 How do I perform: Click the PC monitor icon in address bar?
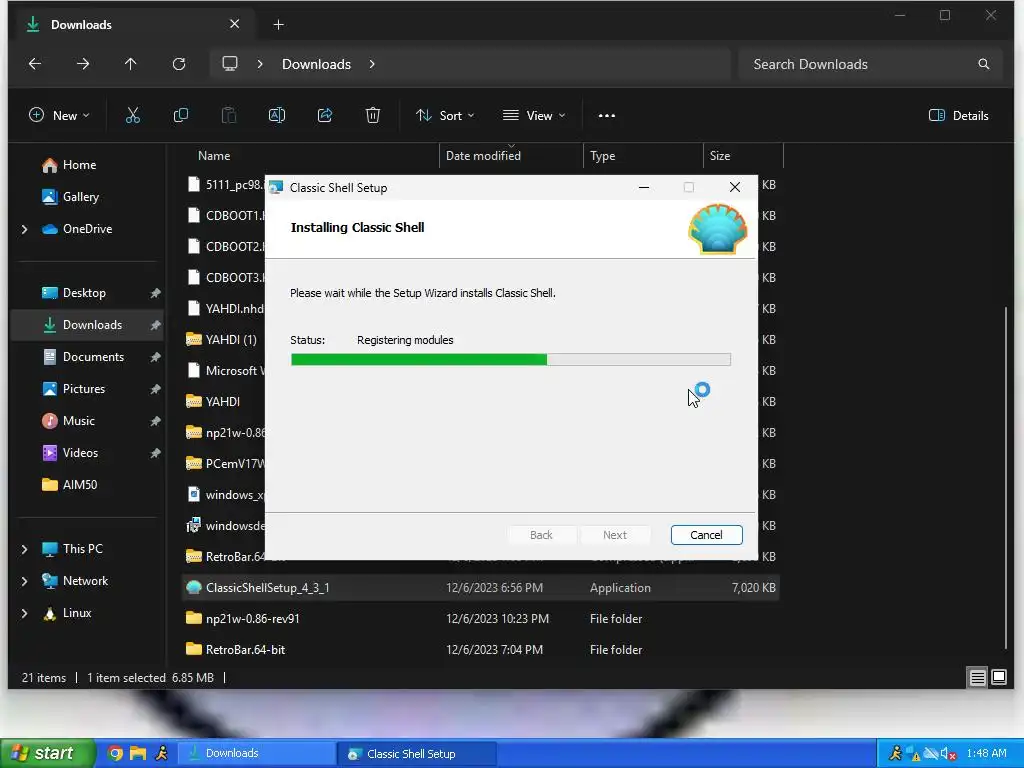(230, 64)
